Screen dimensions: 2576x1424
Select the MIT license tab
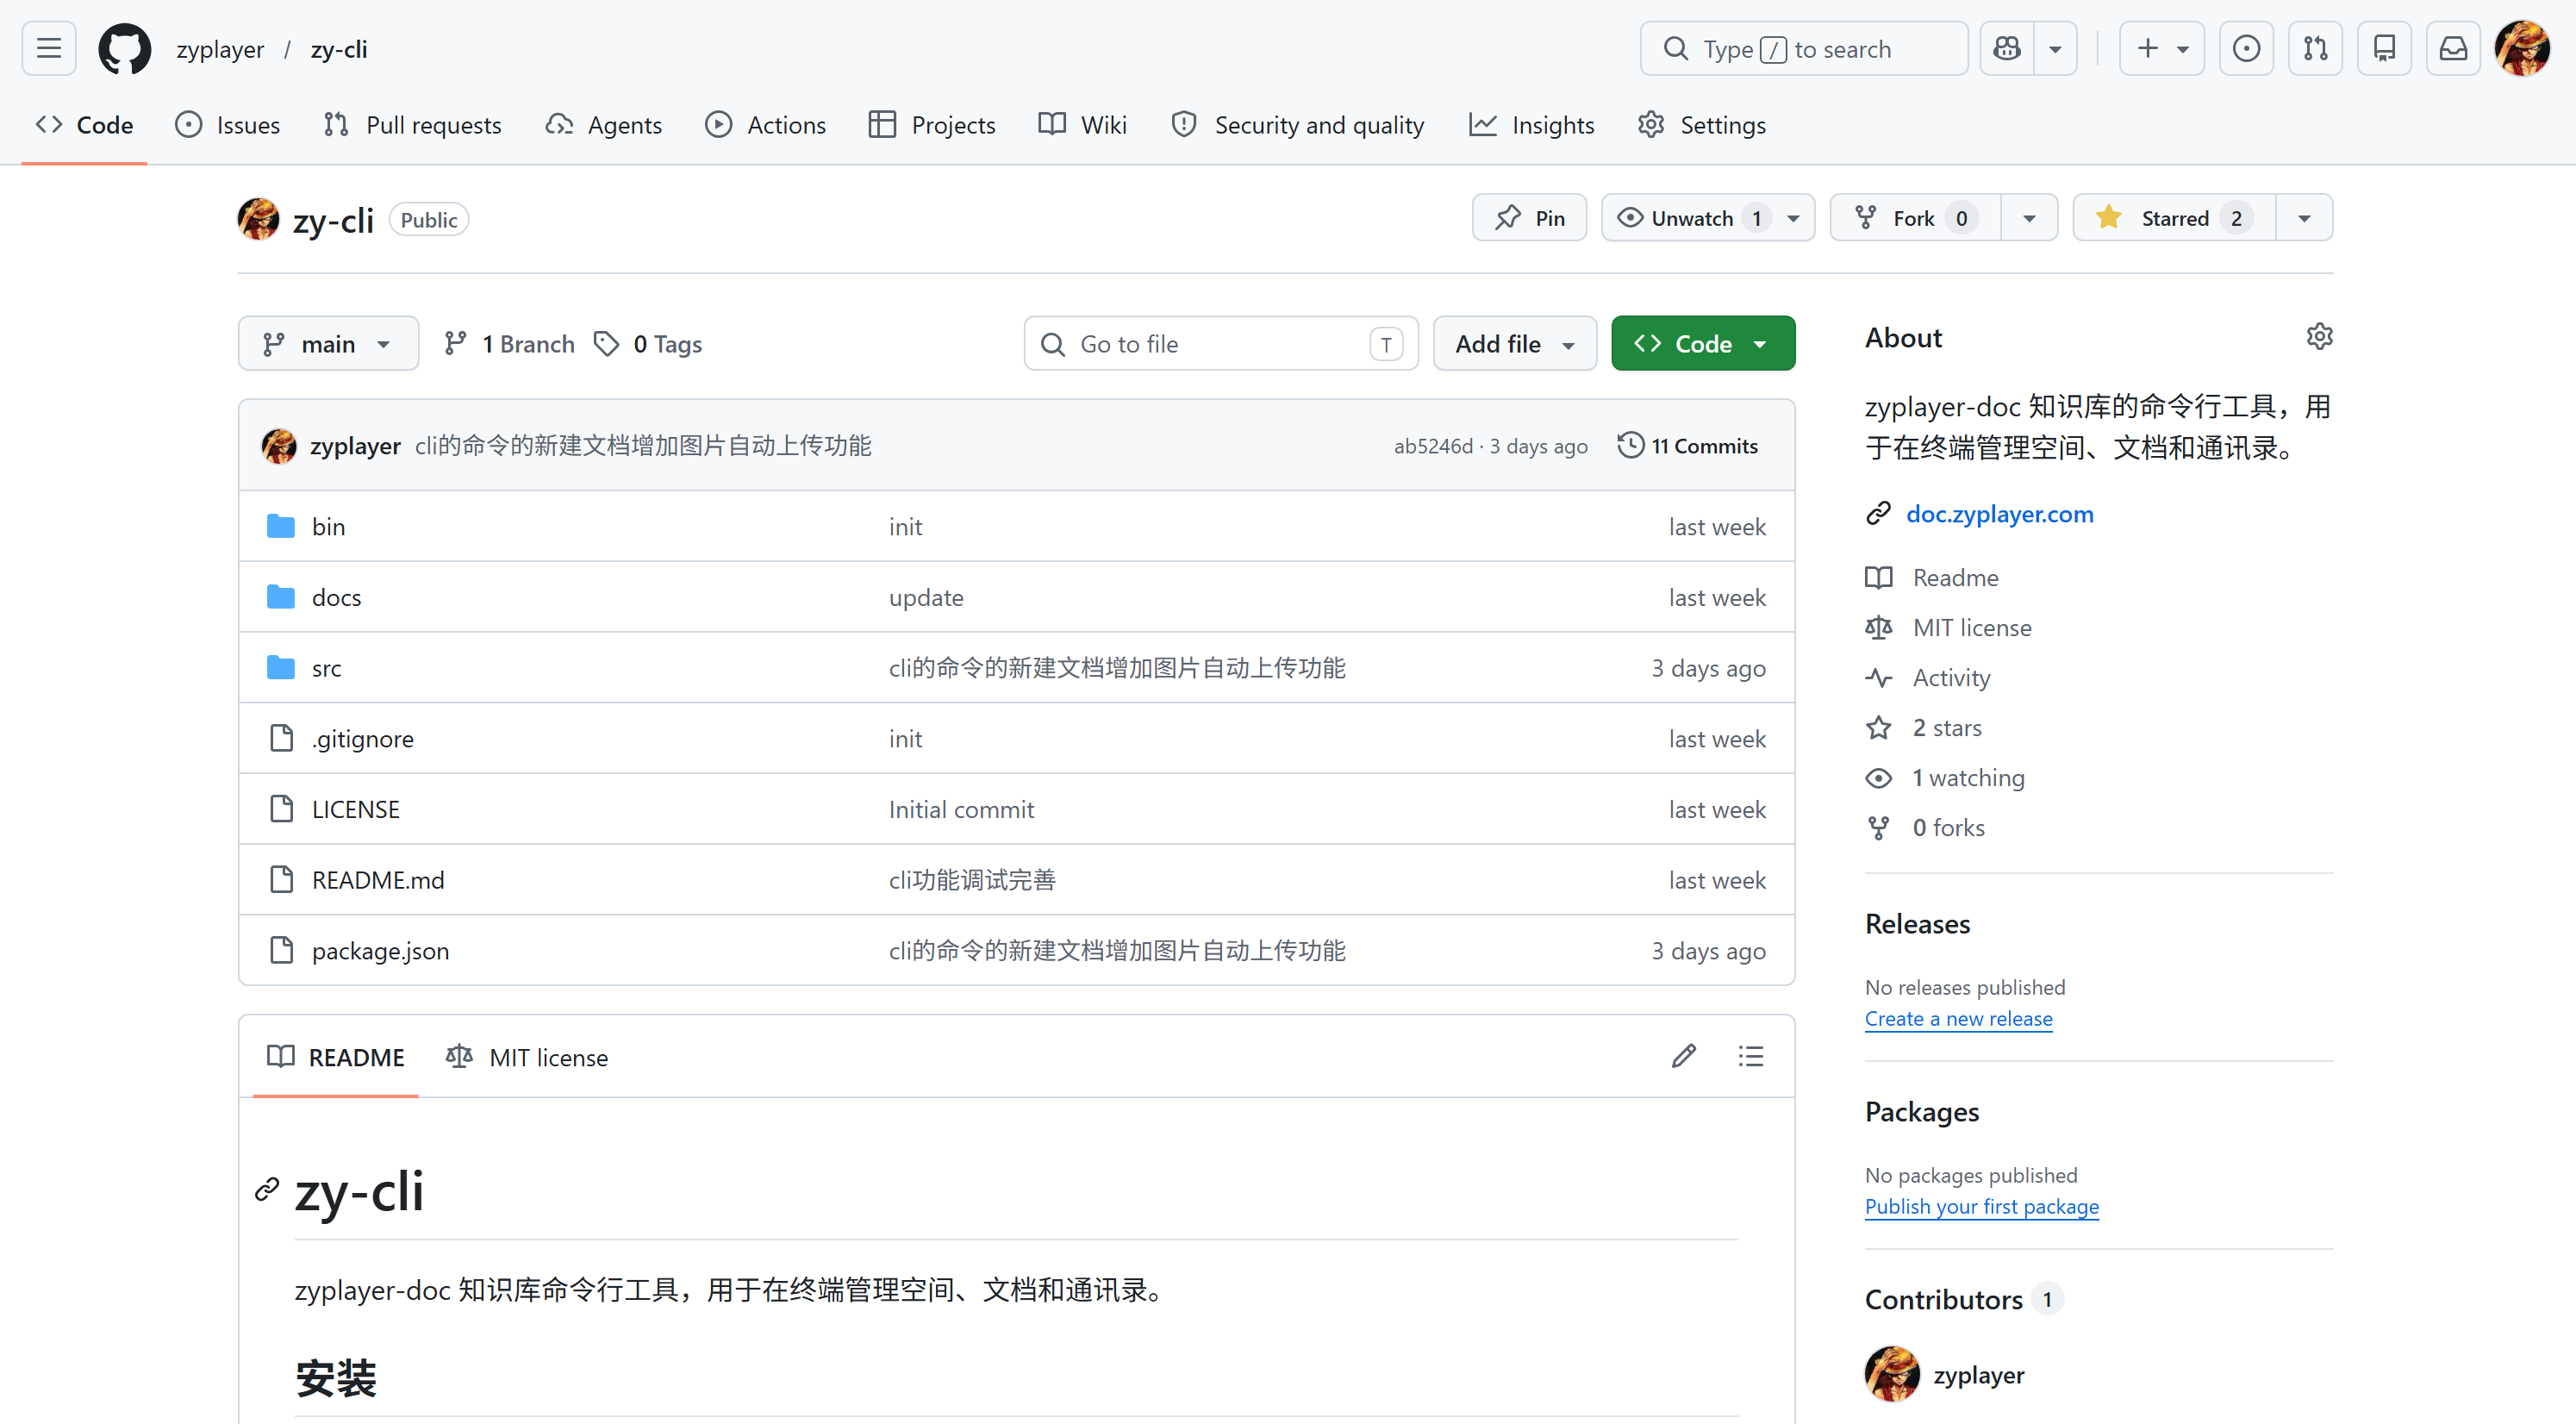pyautogui.click(x=527, y=1057)
